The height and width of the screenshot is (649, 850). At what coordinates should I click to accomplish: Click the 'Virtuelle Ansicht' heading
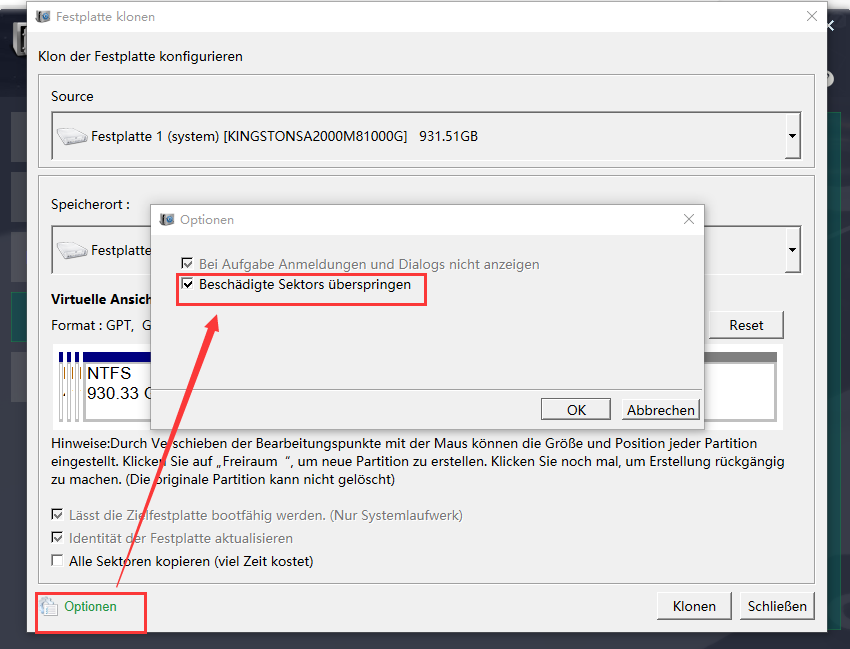(101, 299)
